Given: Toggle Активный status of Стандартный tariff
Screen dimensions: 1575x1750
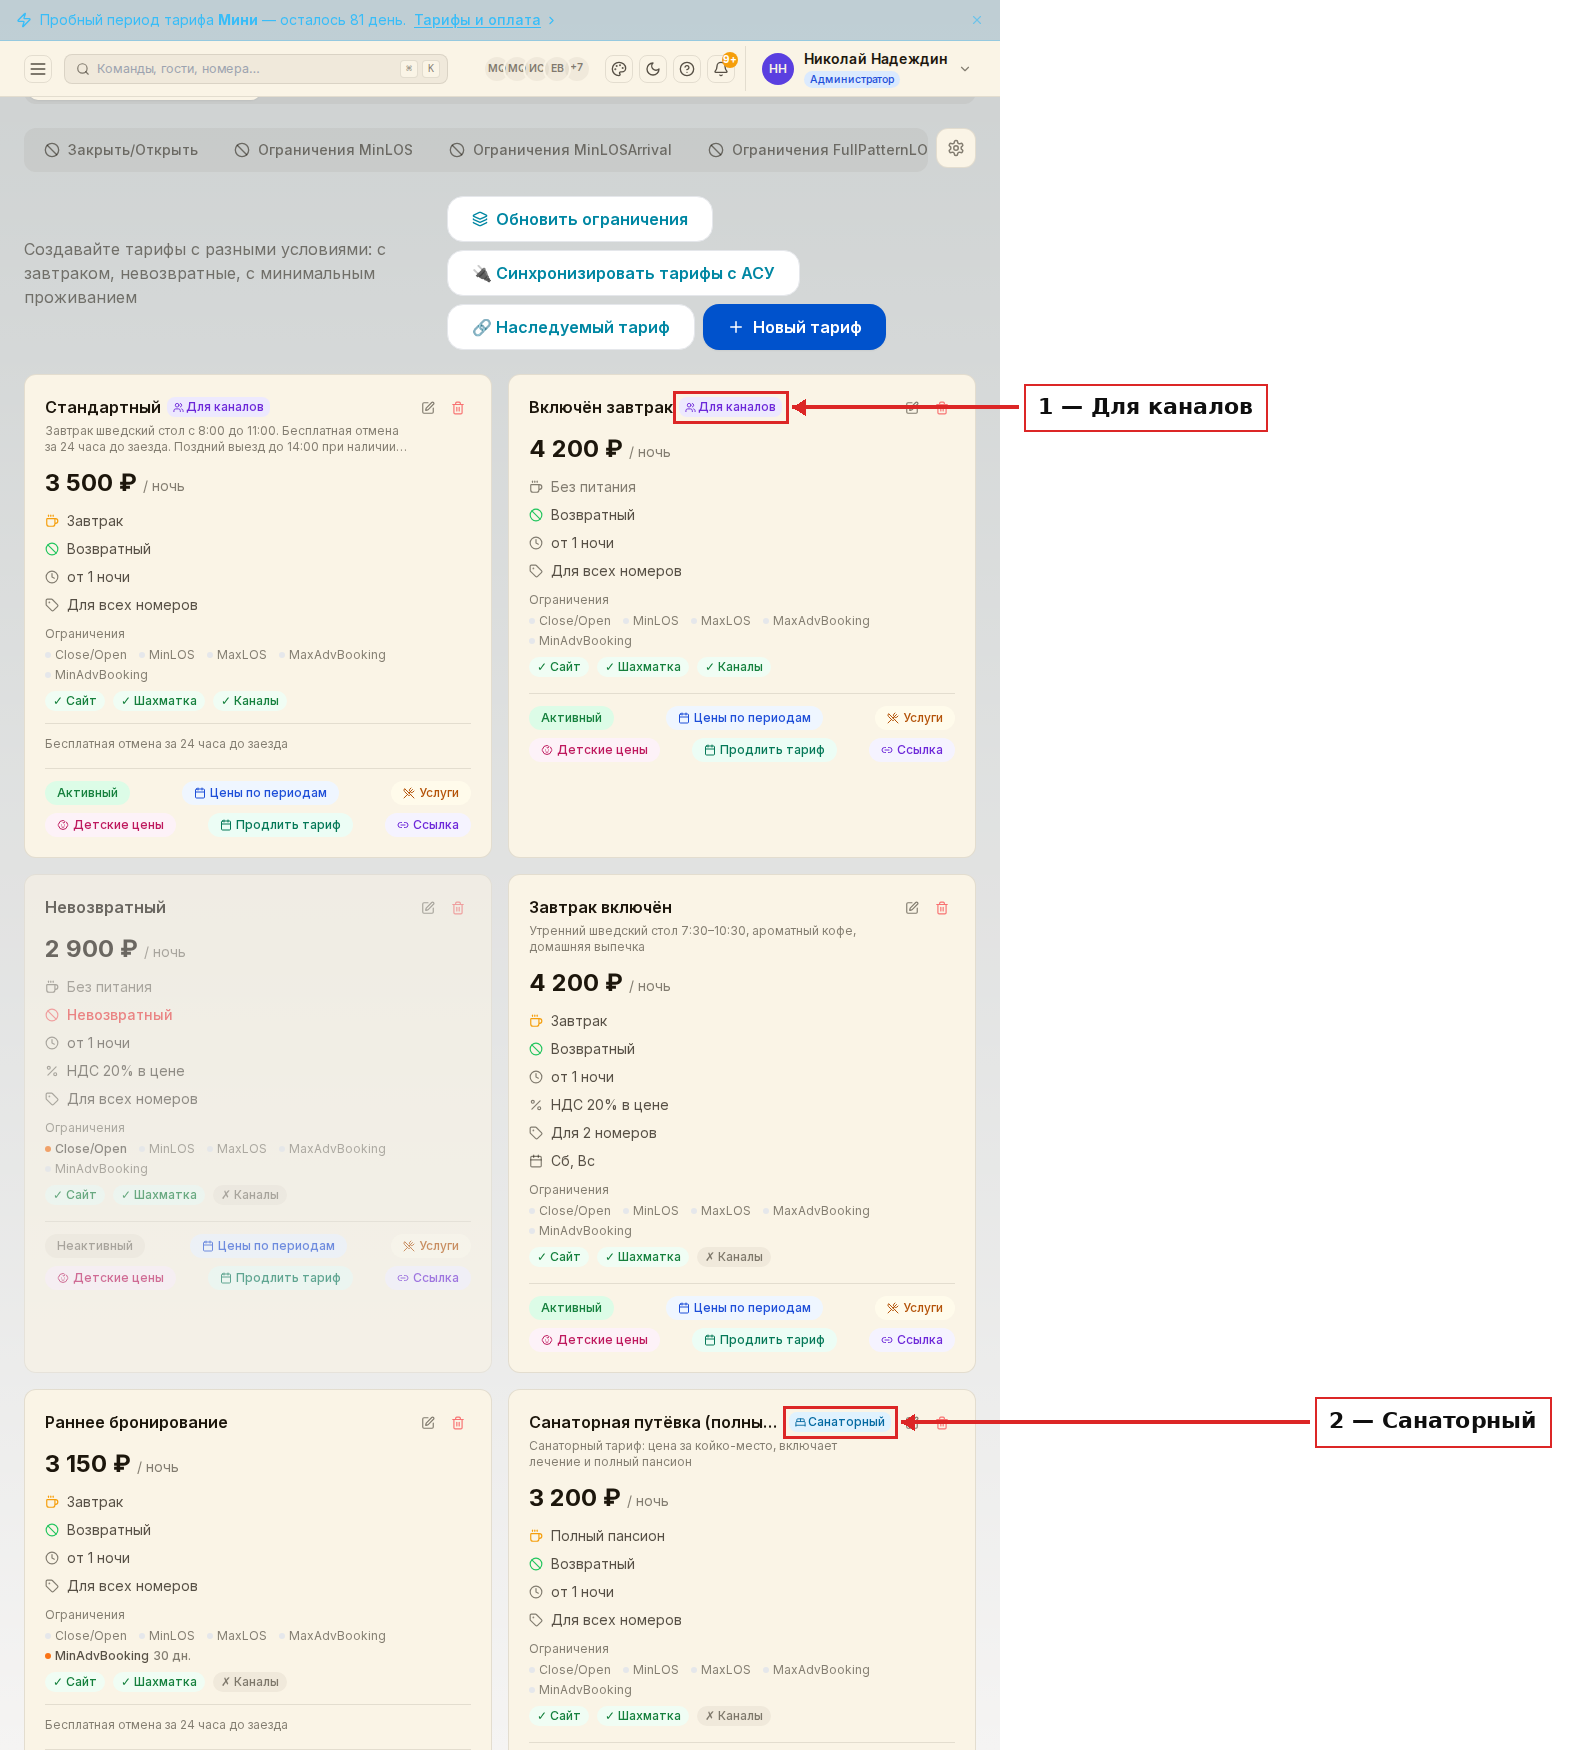Looking at the screenshot, I should pos(87,793).
